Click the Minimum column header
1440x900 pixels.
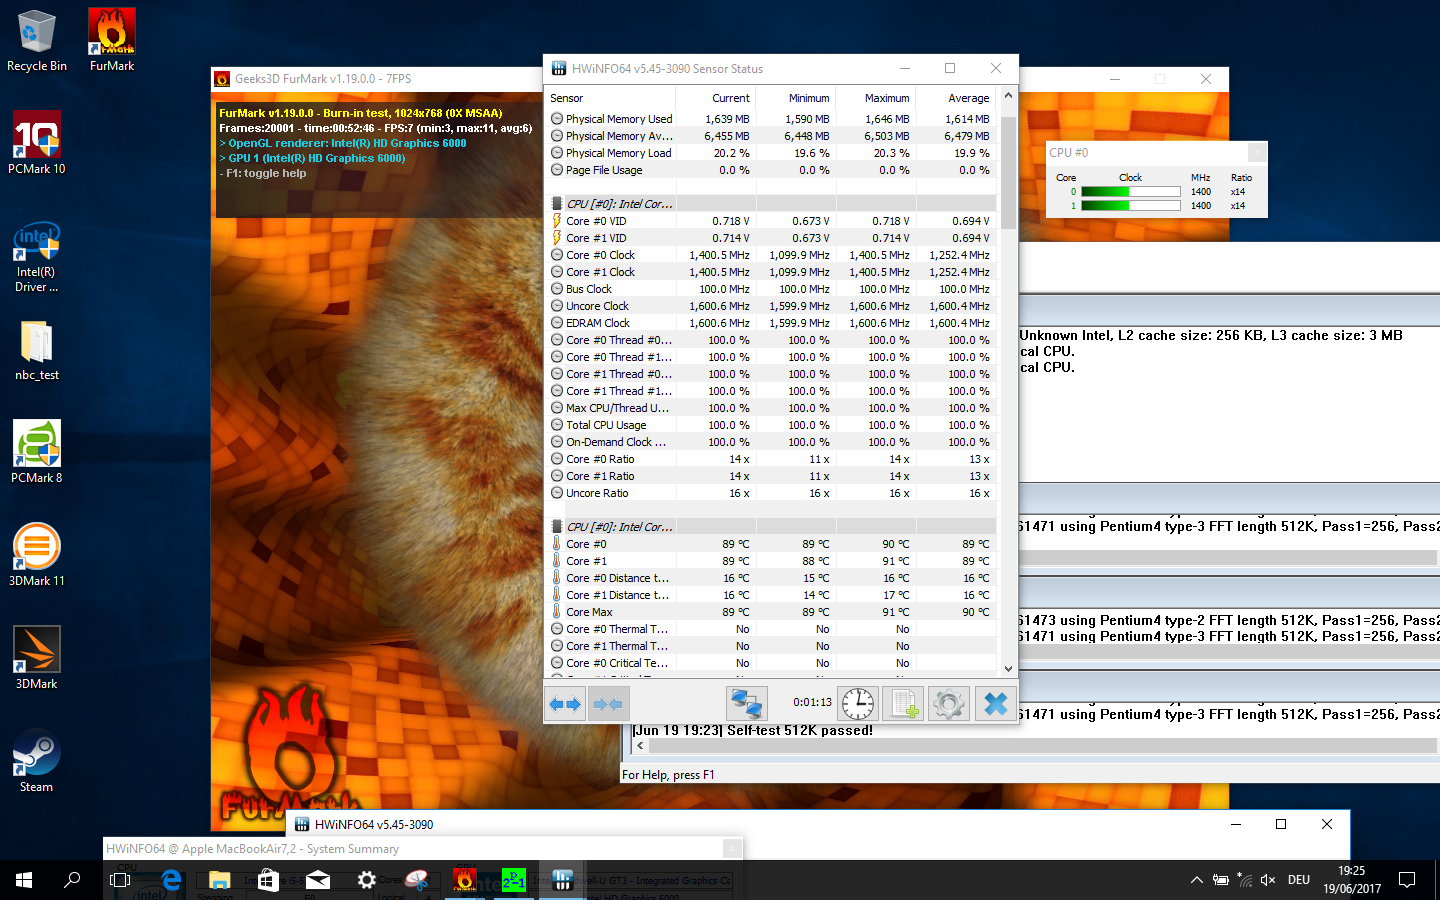[x=796, y=98]
